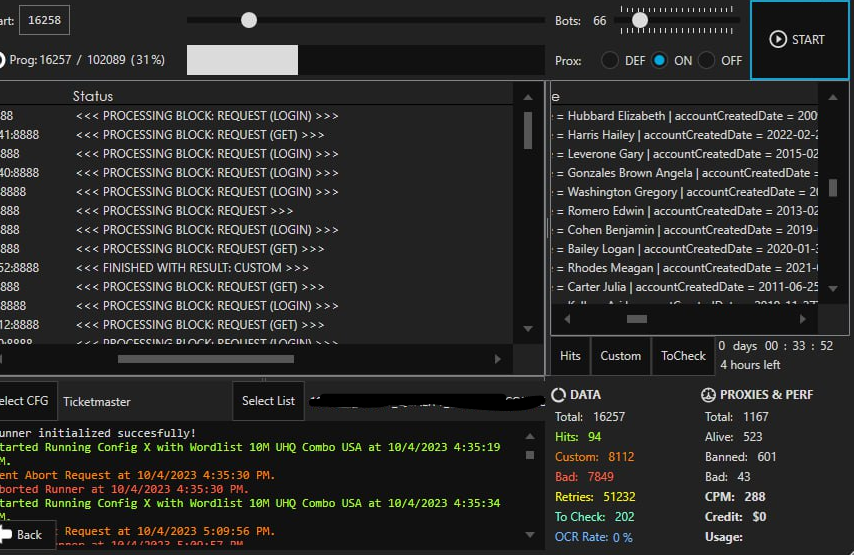The image size is (854, 555).
Task: Click the Back arrow icon
Action: pos(5,534)
